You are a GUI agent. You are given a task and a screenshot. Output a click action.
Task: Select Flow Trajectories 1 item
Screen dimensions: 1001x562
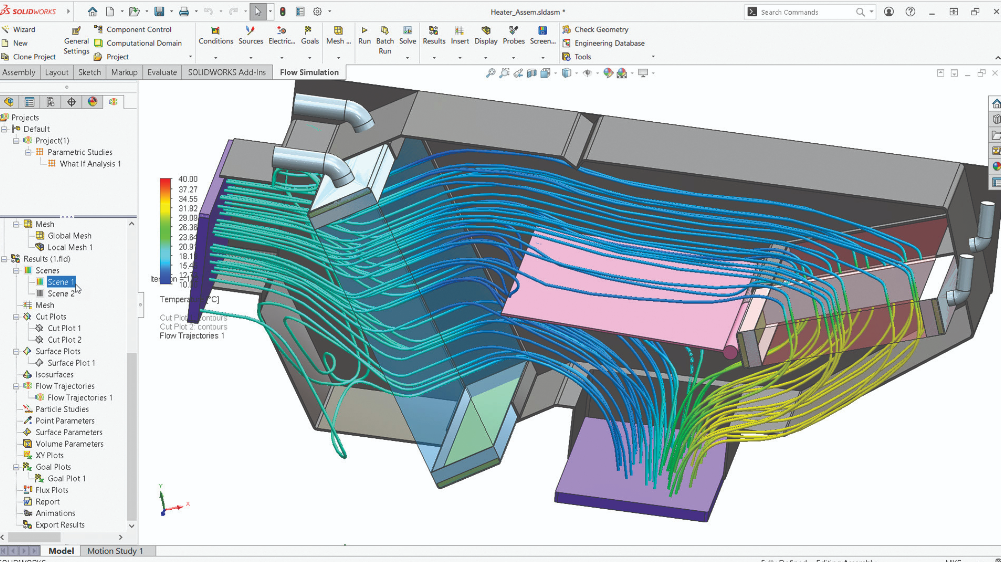[80, 398]
